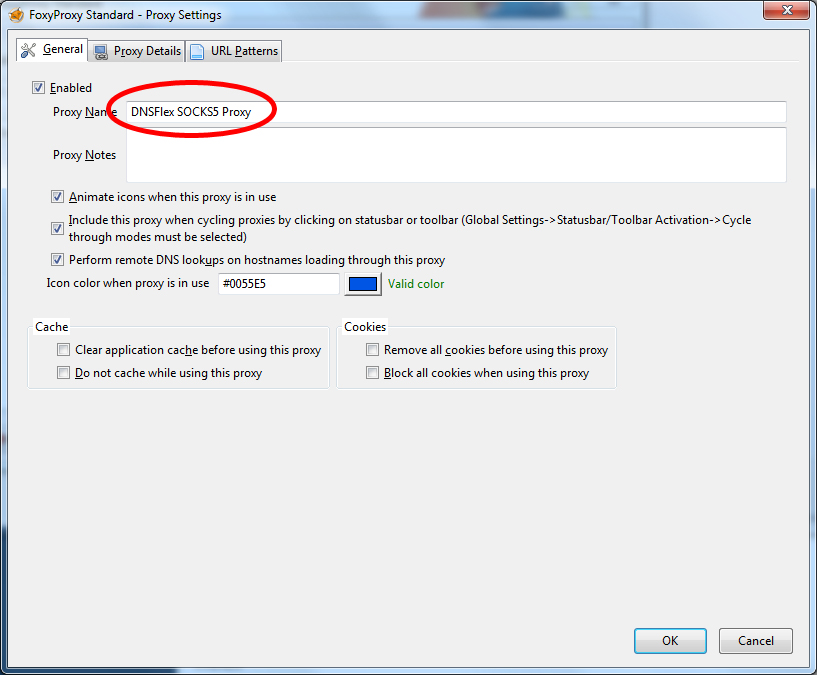Disable Perform remote DNS lookups checkbox
This screenshot has width=817, height=675.
pyautogui.click(x=57, y=260)
